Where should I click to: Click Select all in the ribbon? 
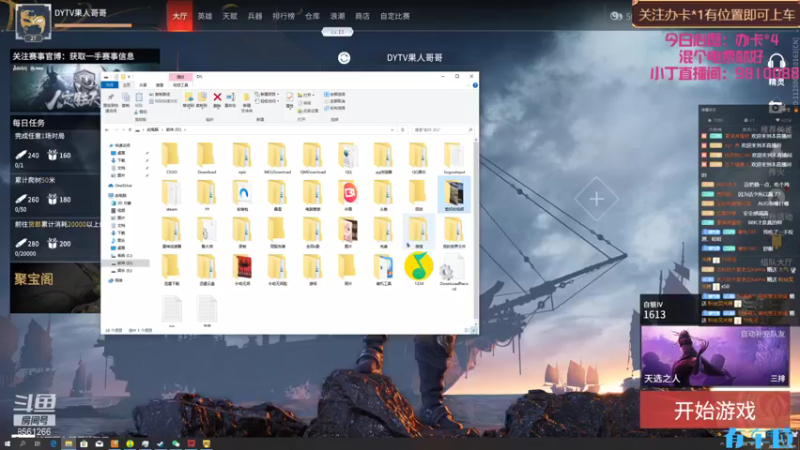335,94
